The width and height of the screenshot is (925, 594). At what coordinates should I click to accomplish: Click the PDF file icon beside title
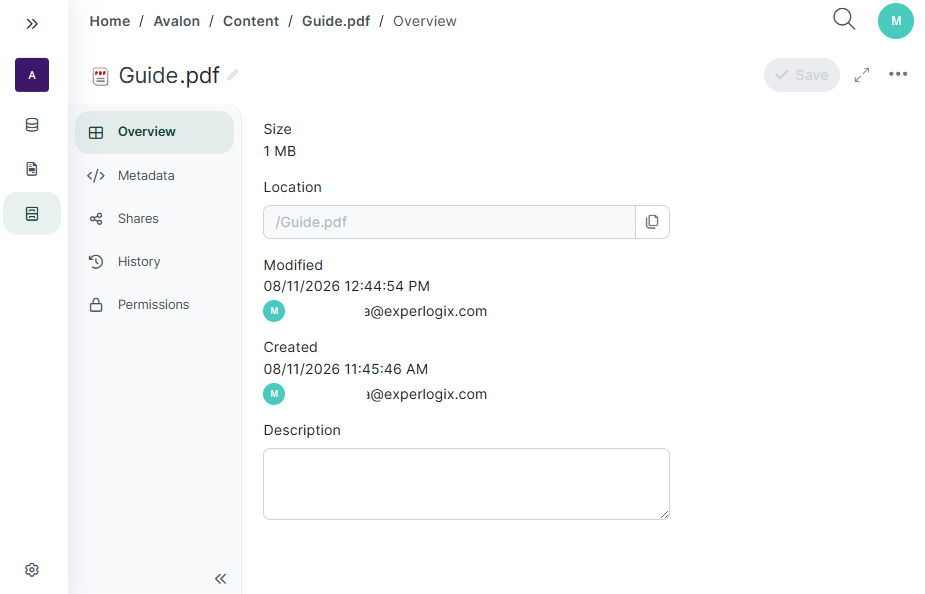point(100,76)
